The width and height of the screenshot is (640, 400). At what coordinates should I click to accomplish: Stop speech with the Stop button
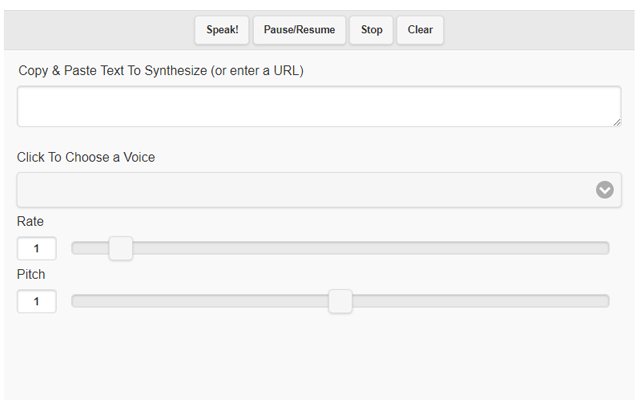[x=371, y=30]
